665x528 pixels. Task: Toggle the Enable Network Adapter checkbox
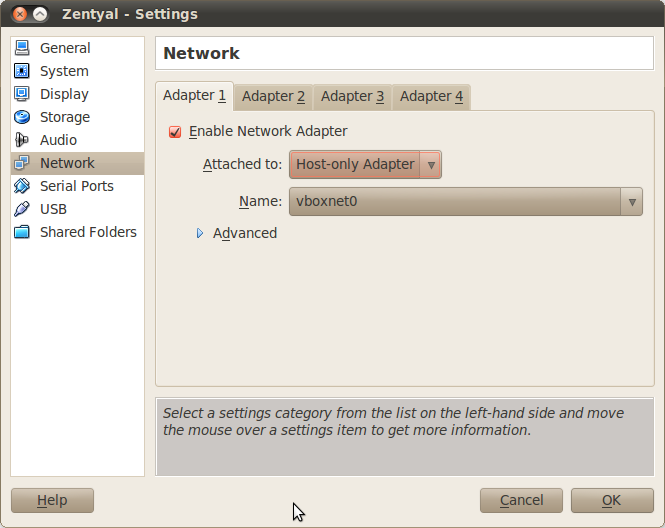176,131
